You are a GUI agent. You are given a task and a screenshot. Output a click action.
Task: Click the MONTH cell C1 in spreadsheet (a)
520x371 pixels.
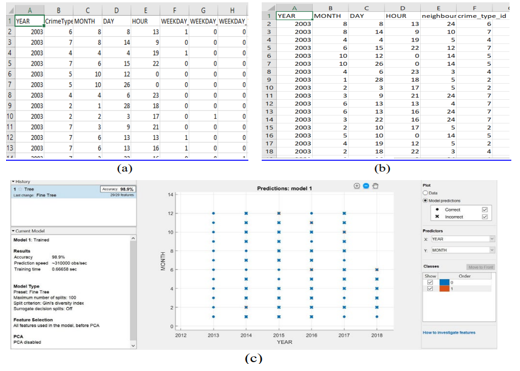click(88, 21)
